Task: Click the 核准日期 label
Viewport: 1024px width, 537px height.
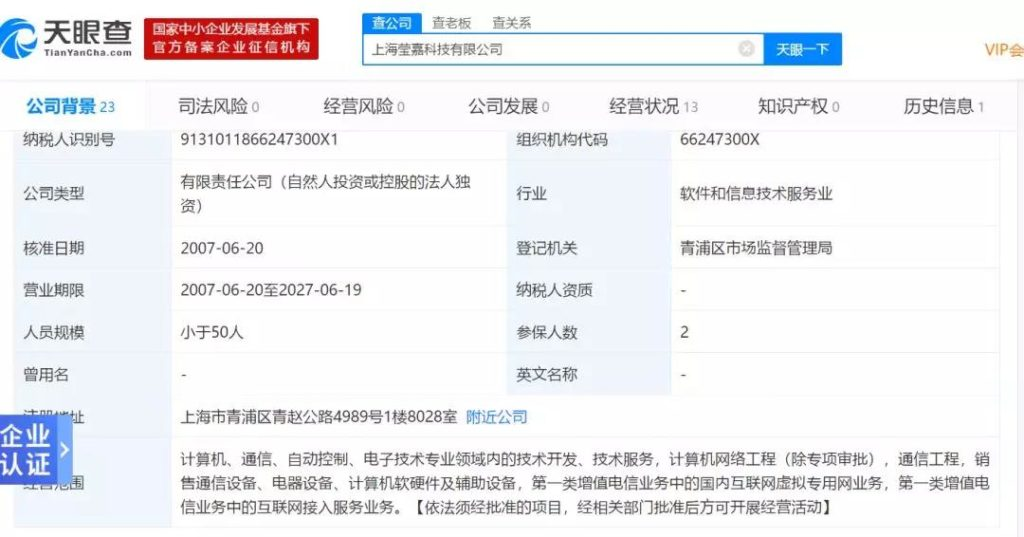Action: (54, 248)
